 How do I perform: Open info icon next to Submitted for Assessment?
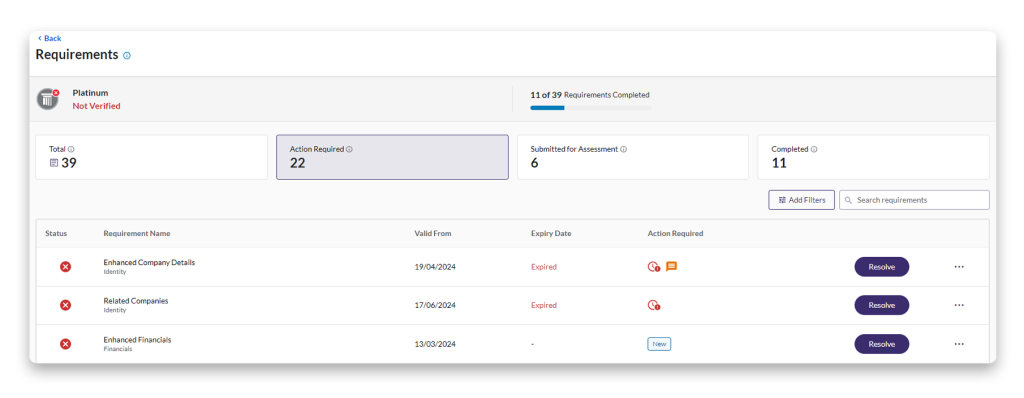(624, 149)
